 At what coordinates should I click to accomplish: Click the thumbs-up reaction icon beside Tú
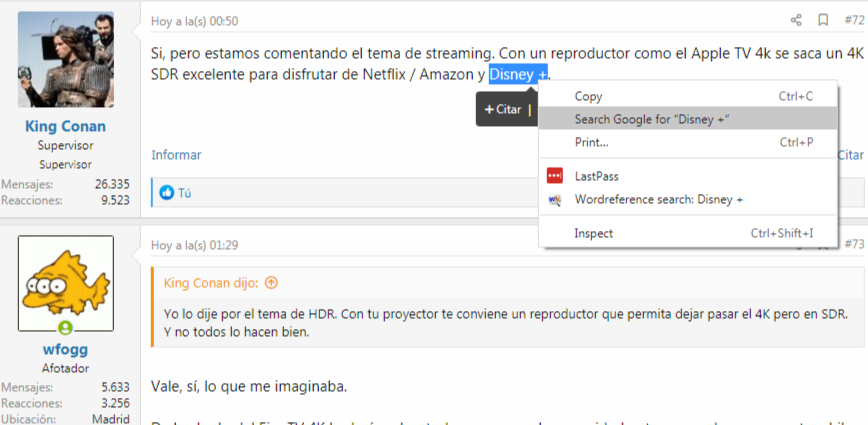point(167,193)
